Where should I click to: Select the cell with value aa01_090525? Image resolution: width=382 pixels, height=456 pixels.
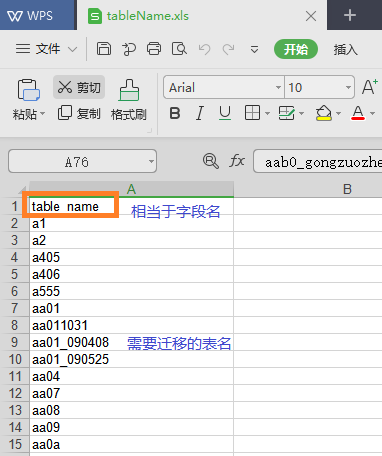click(131, 359)
